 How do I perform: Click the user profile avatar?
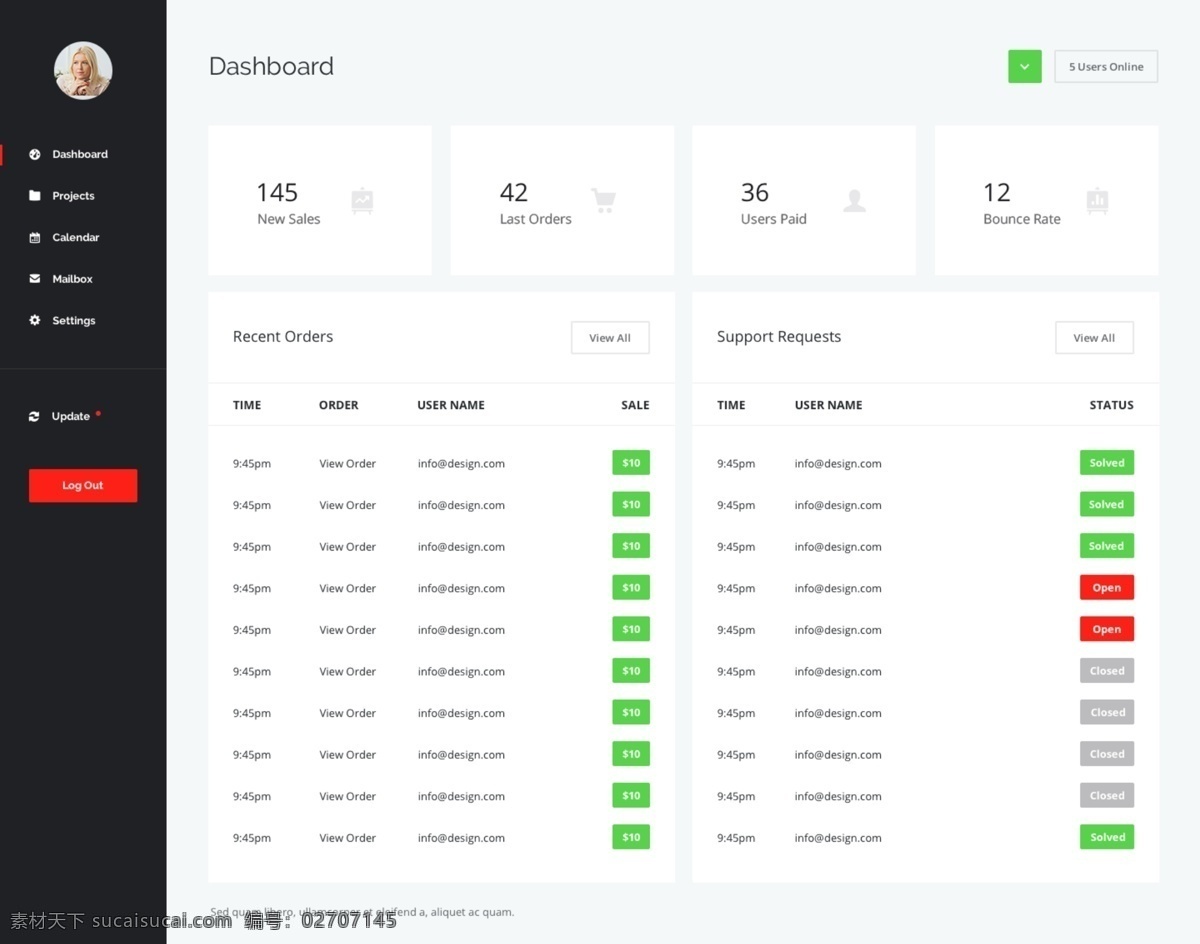pos(83,71)
